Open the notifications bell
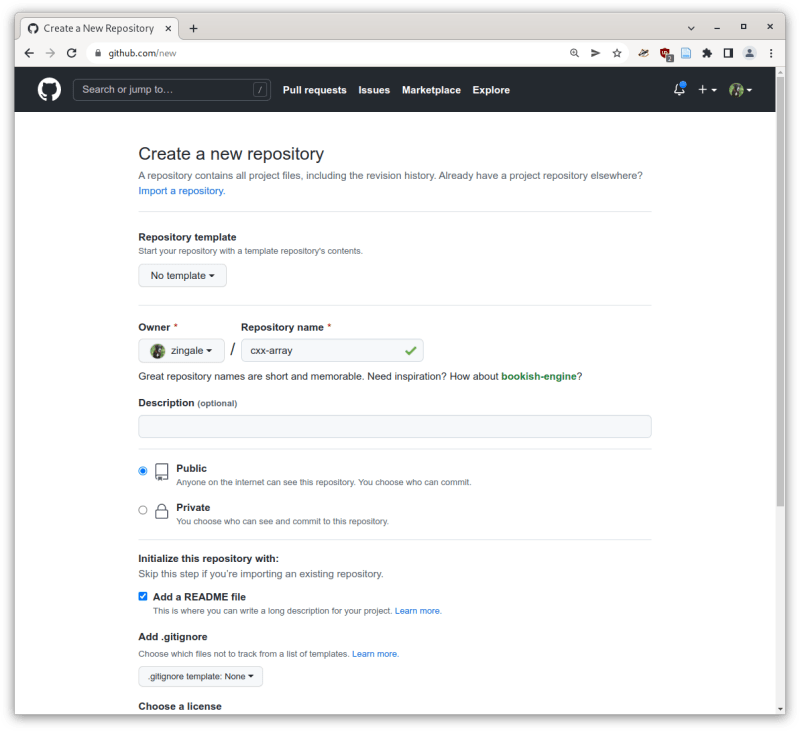This screenshot has width=800, height=731. (679, 89)
